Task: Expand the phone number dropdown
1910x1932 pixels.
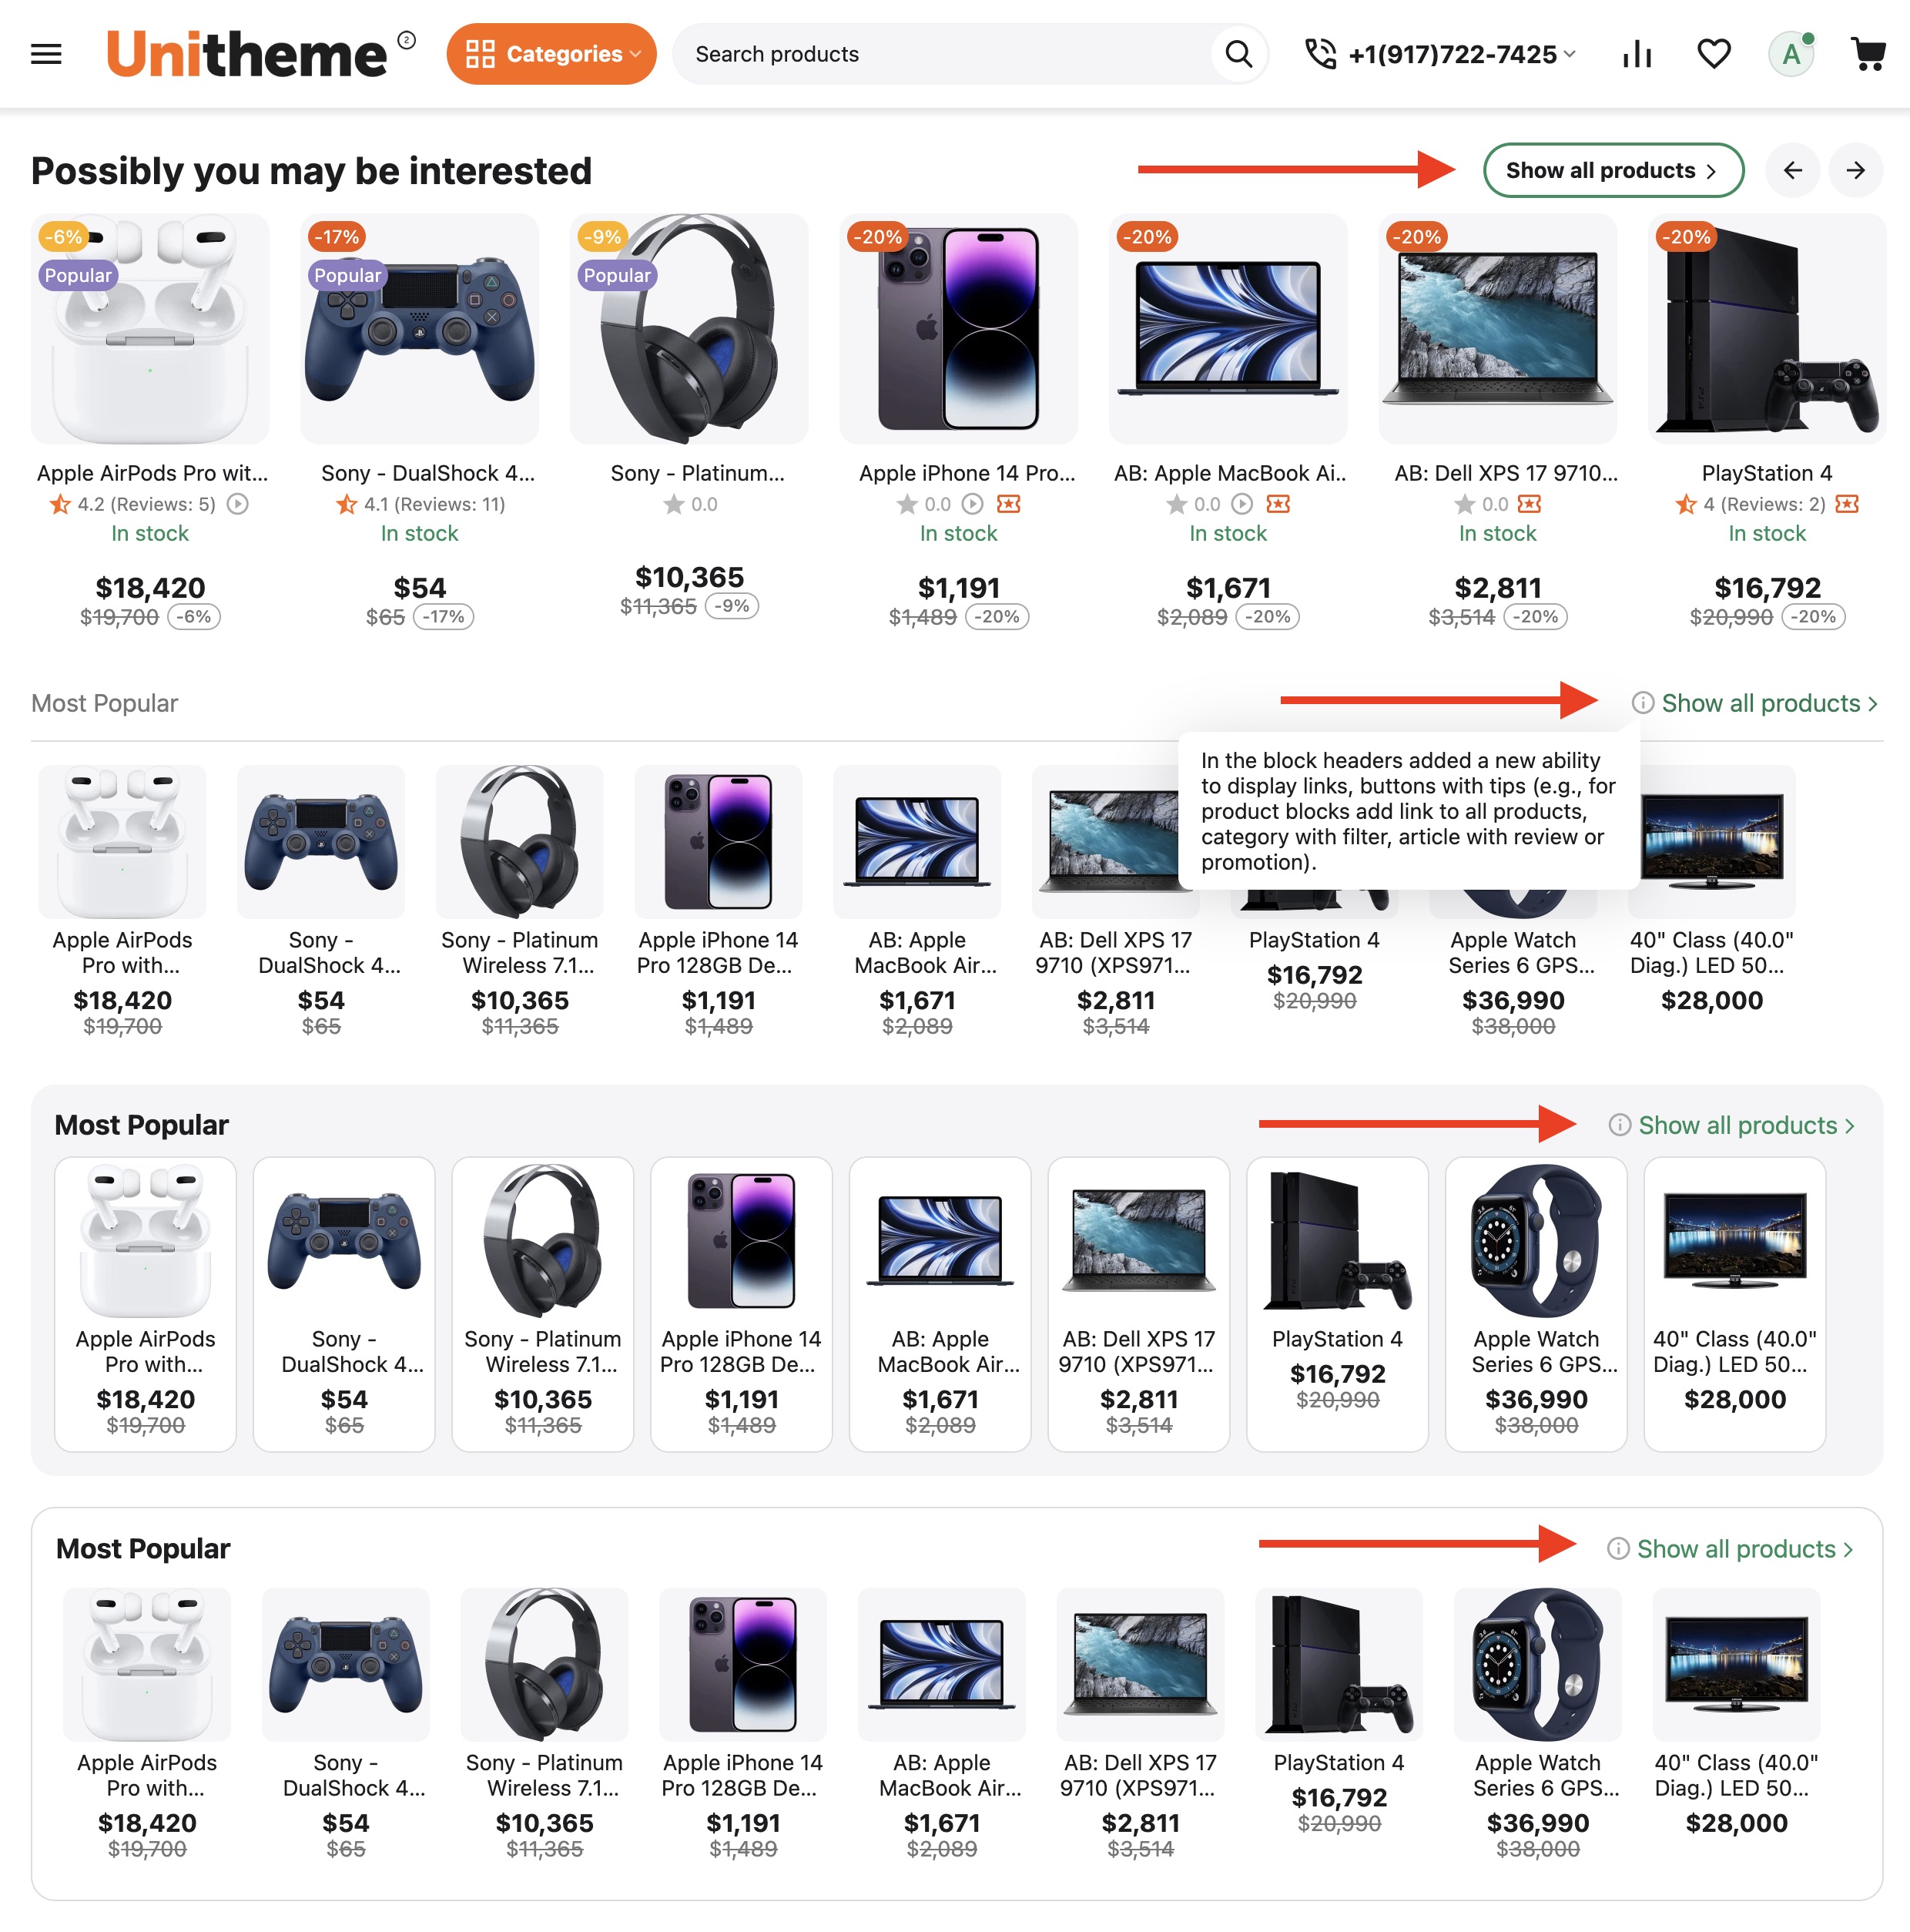Action: point(1440,54)
